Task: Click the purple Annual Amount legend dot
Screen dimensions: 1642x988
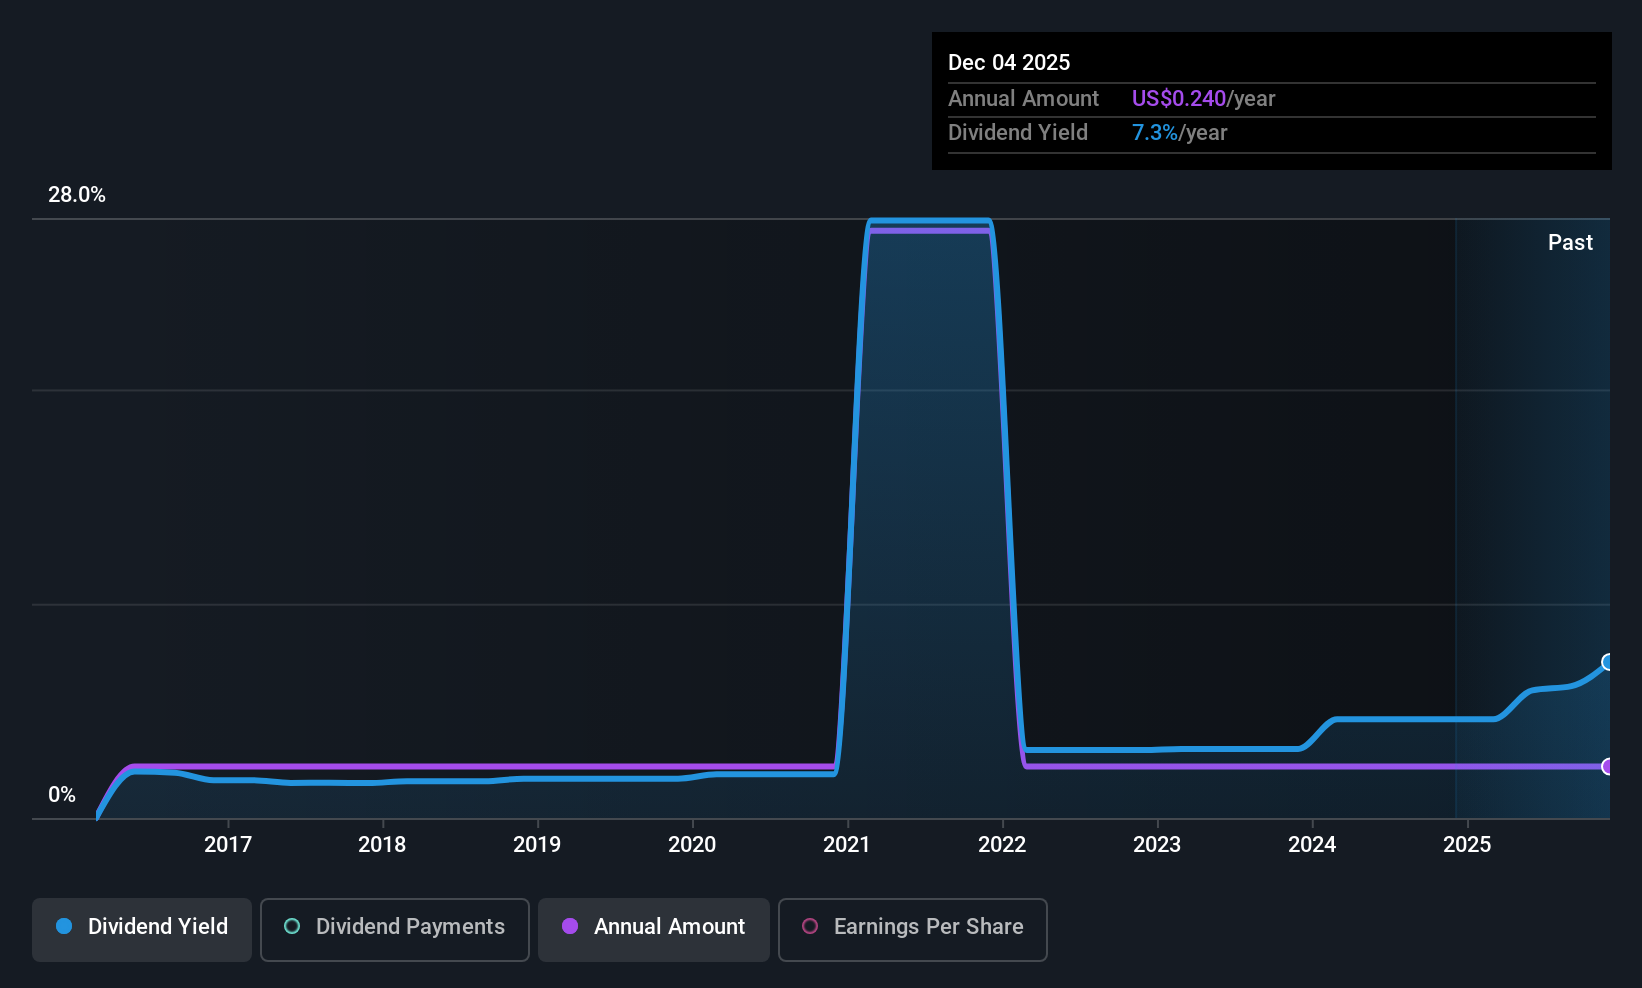Action: click(x=570, y=926)
